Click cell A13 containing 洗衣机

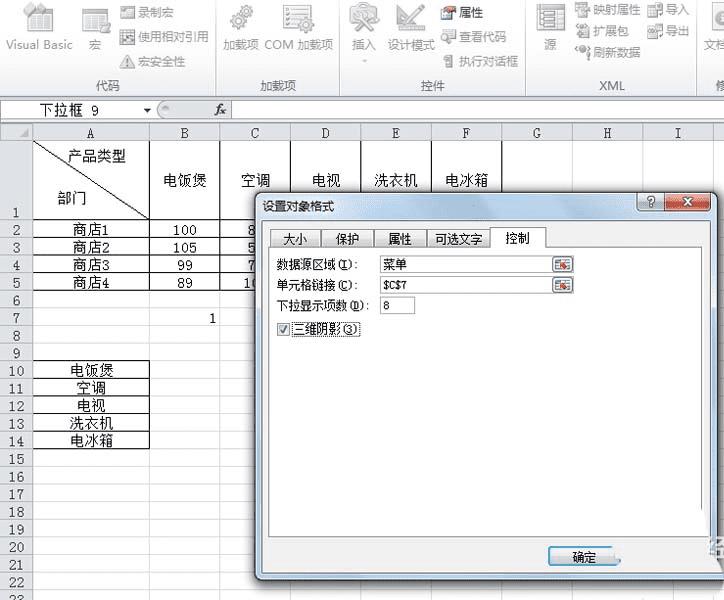(x=91, y=423)
